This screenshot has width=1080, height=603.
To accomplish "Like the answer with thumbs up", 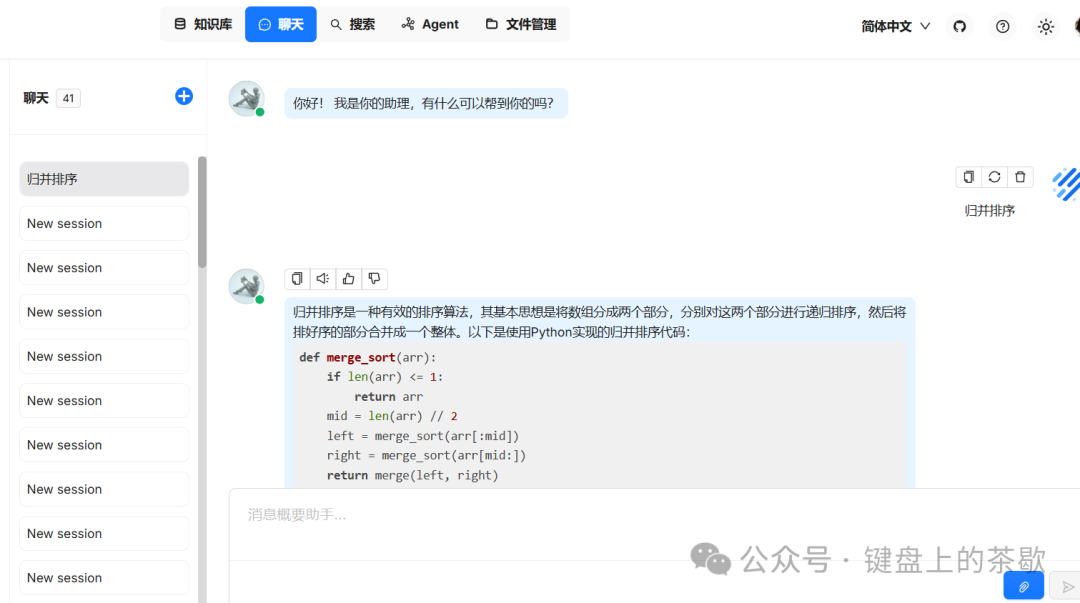I will pyautogui.click(x=348, y=279).
